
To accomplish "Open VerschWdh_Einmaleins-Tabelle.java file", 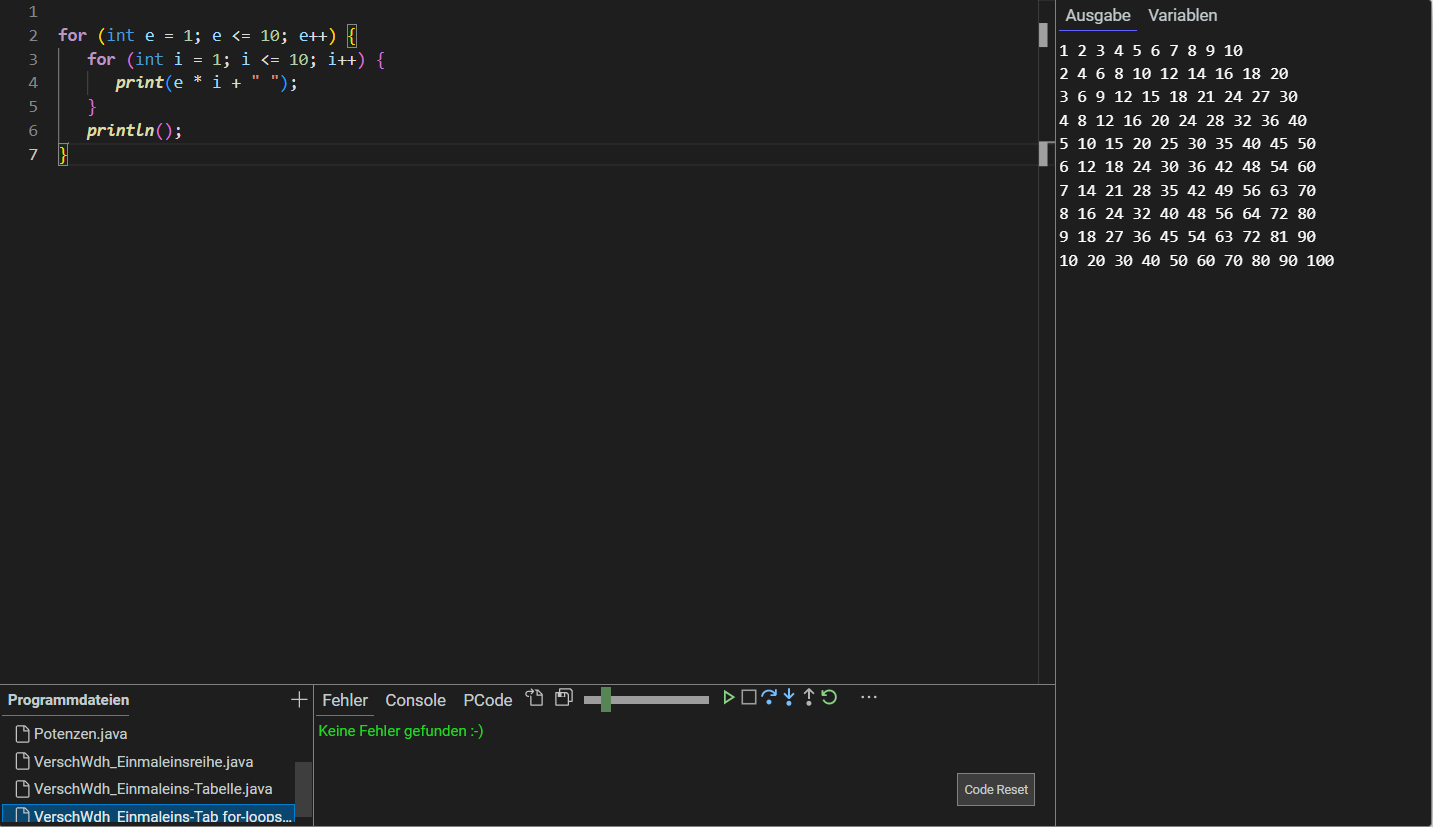I will (152, 789).
